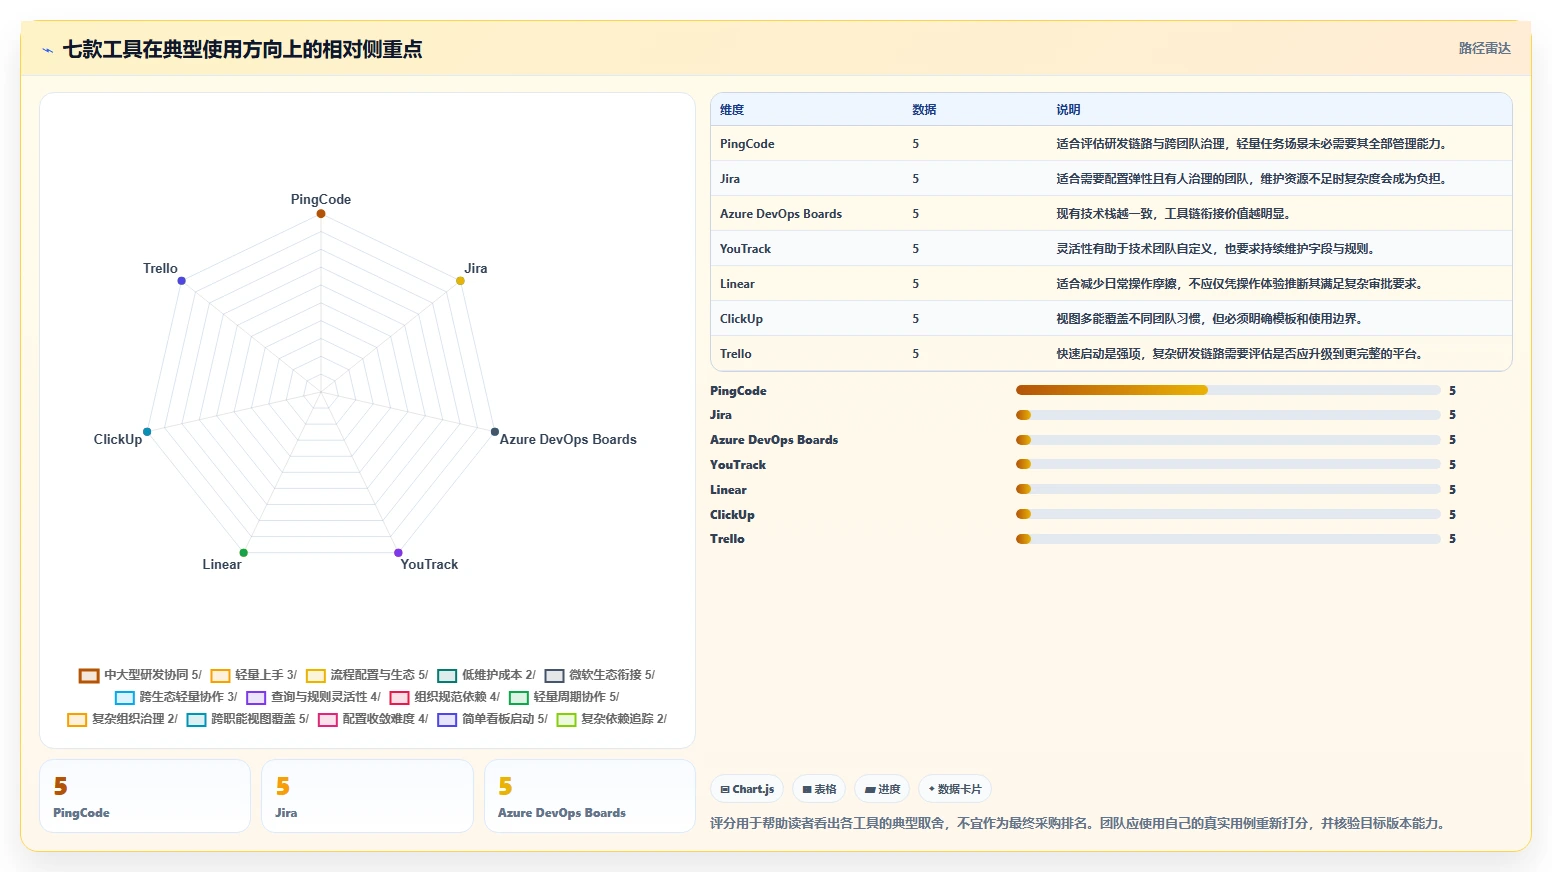Click the Jira progress bar
Image resolution: width=1552 pixels, height=872 pixels.
pos(1228,415)
